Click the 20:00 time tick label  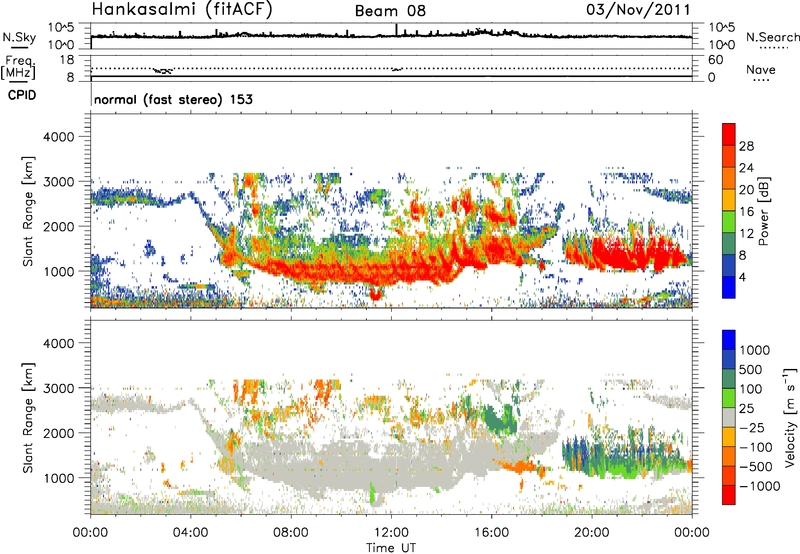591,533
